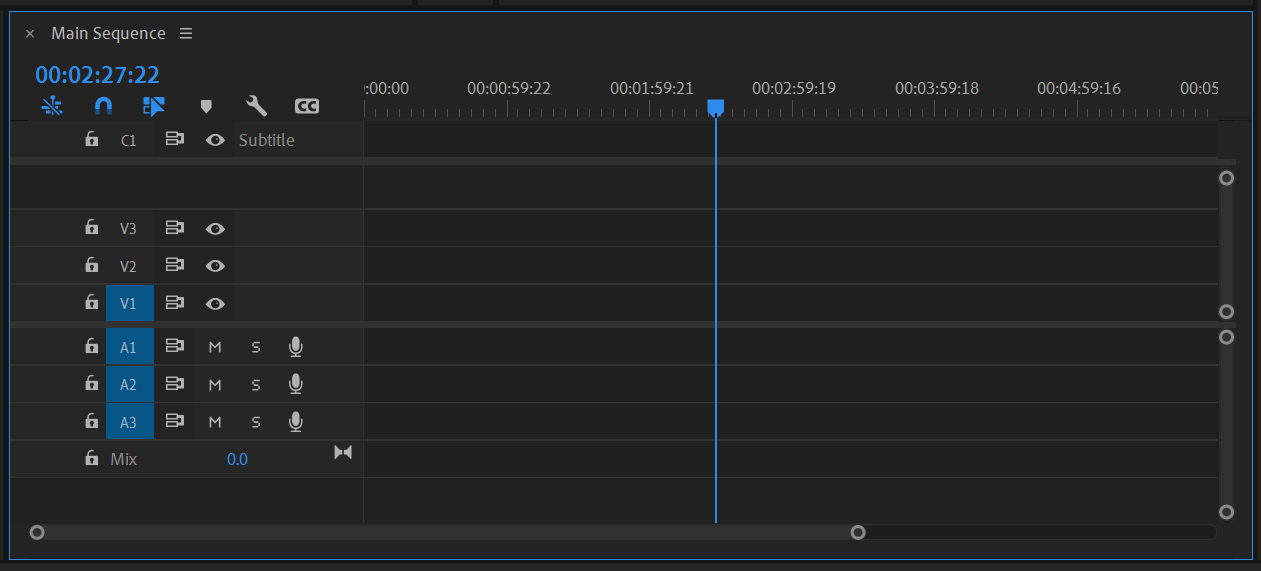Toggle A1 track targeting
Viewport: 1261px width, 571px height.
(x=130, y=347)
